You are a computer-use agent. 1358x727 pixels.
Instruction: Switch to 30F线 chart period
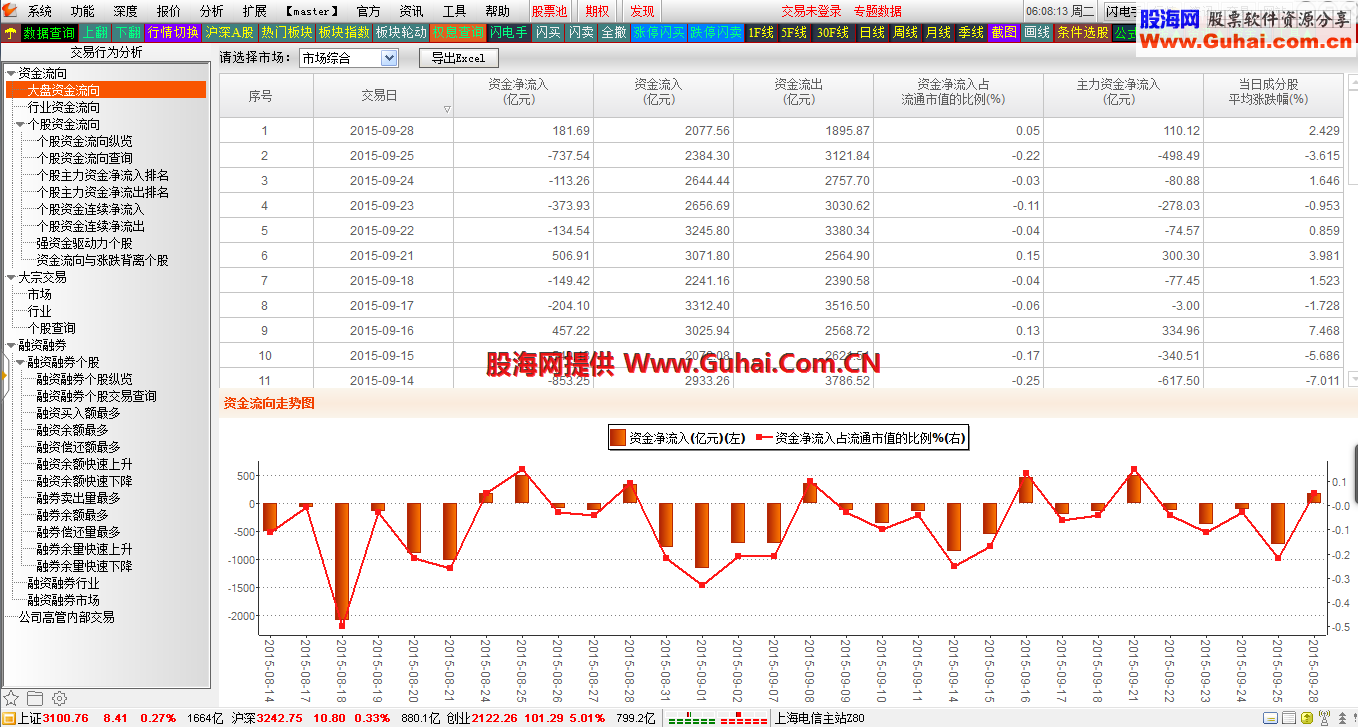[833, 32]
